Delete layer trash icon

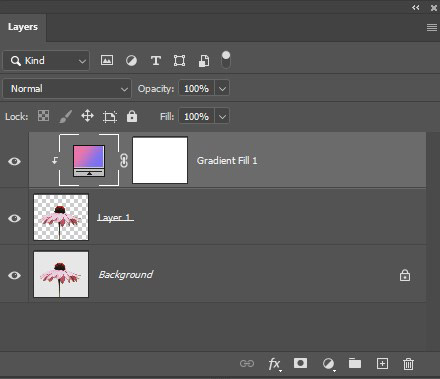point(408,364)
